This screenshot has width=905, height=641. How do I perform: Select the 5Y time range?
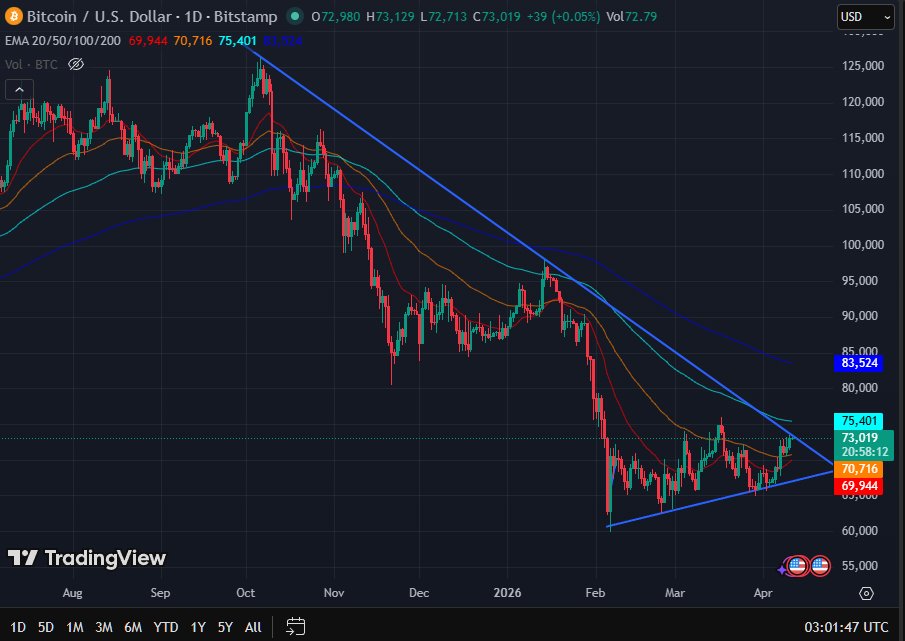pyautogui.click(x=225, y=627)
